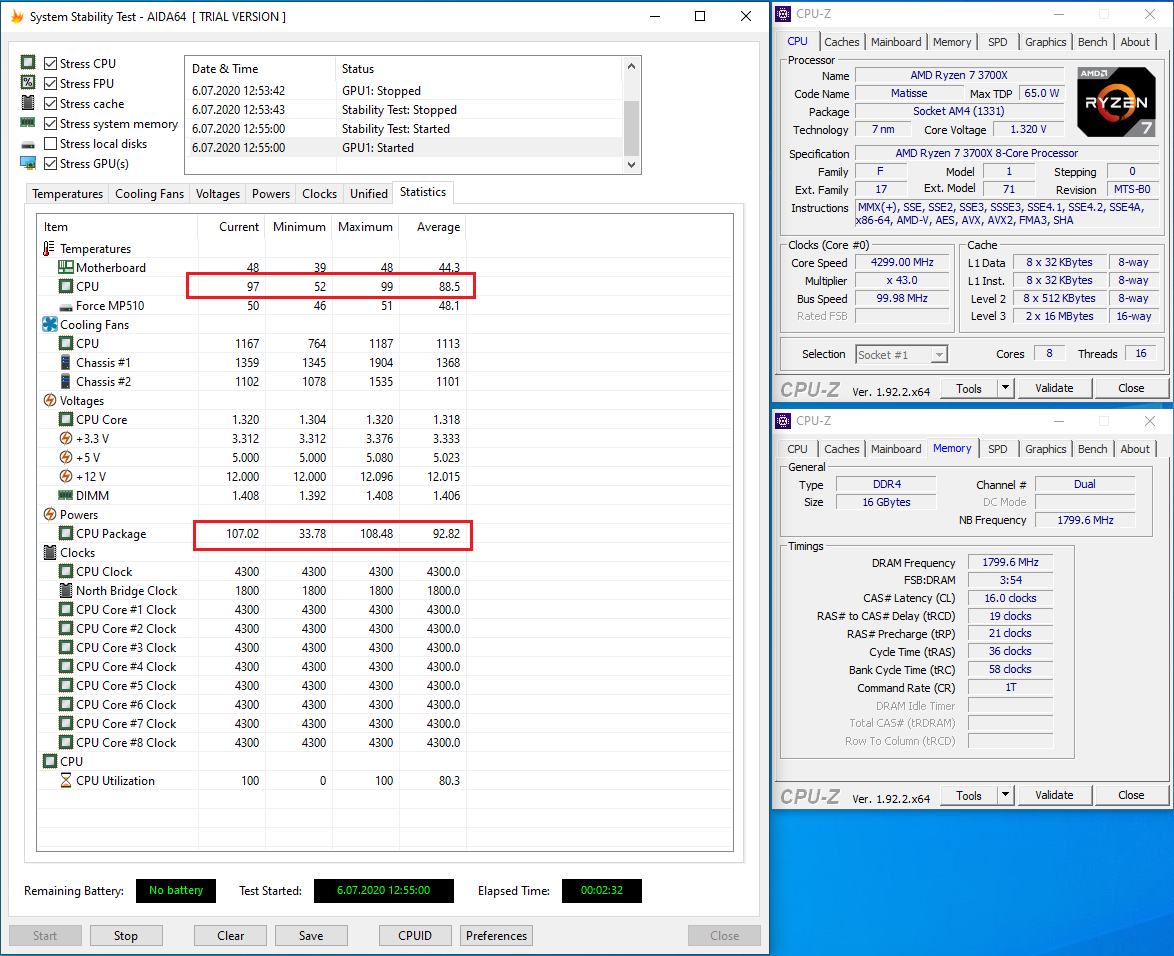
Task: Click the Temperatures thermometer icon
Action: [49, 249]
